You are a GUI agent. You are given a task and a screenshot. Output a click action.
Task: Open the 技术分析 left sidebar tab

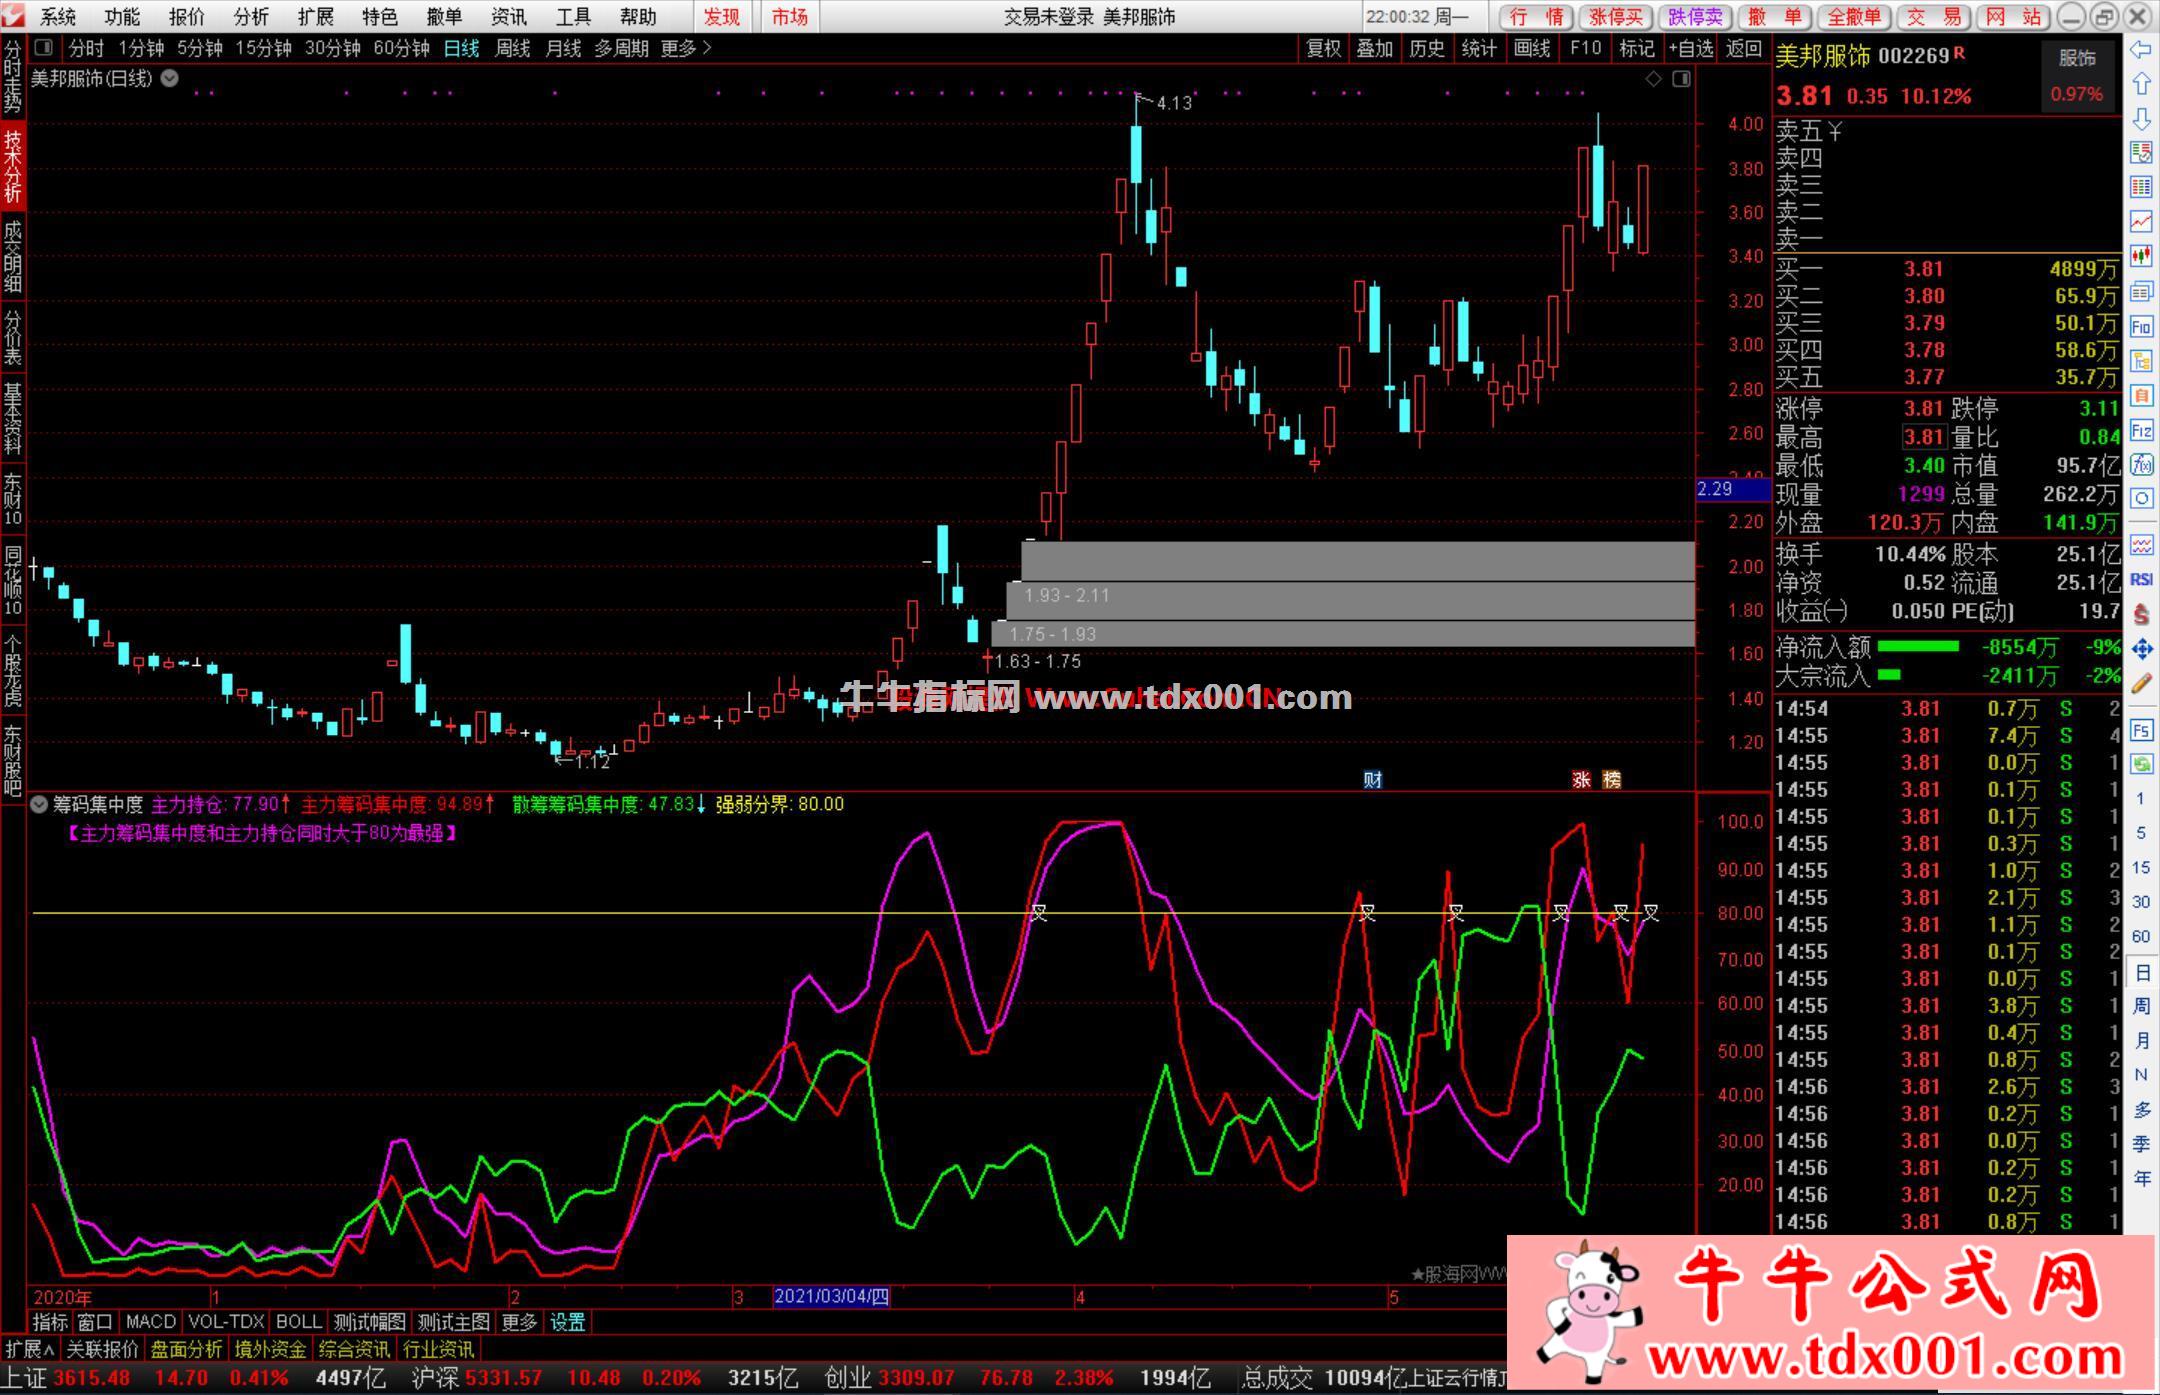pyautogui.click(x=12, y=164)
